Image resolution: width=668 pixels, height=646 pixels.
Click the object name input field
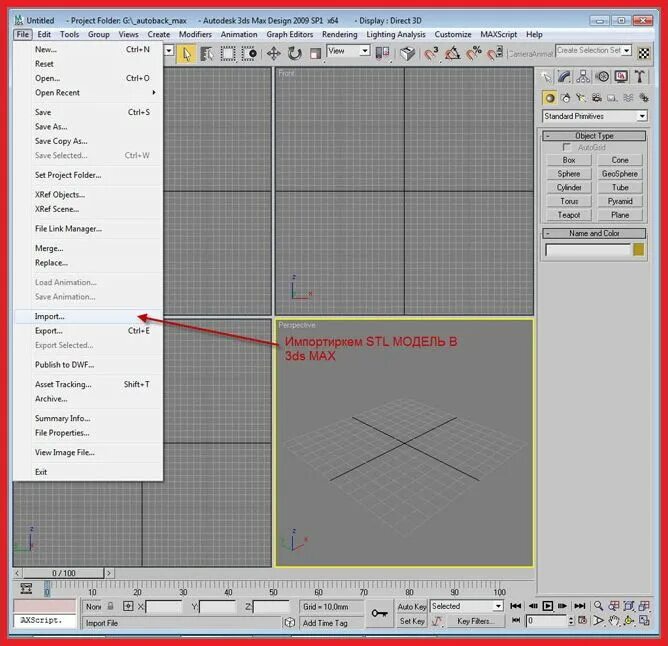click(587, 250)
